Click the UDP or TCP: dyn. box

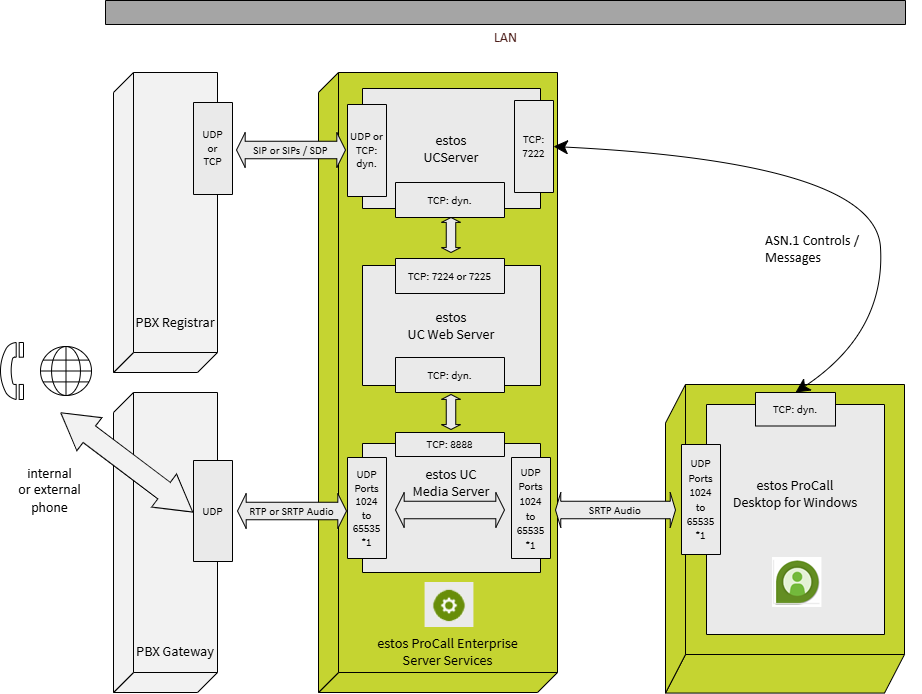[365, 149]
